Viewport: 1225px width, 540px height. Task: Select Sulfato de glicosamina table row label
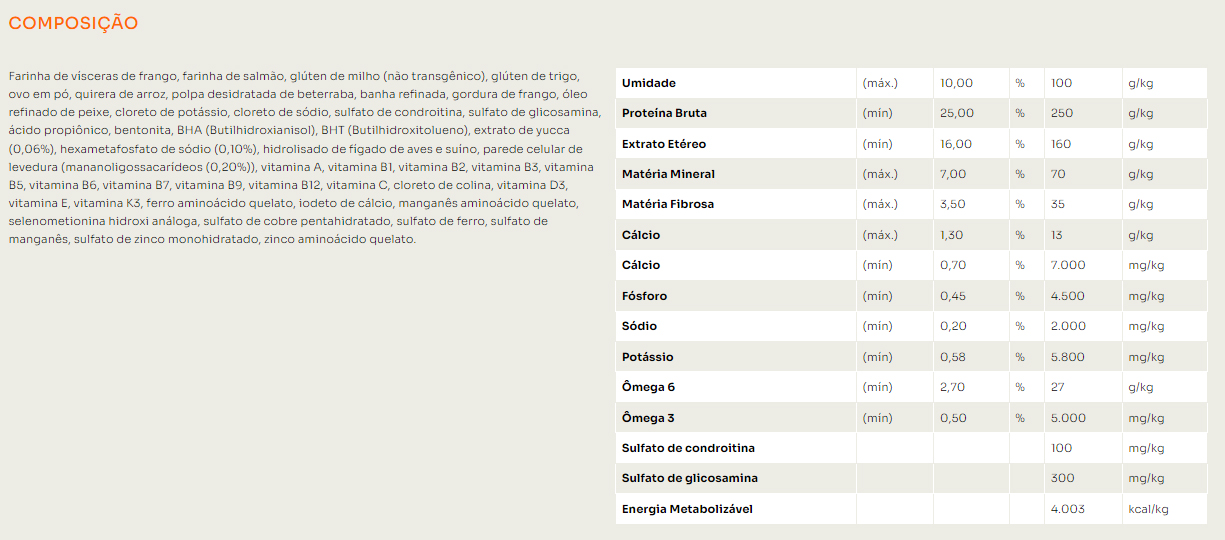[690, 478]
